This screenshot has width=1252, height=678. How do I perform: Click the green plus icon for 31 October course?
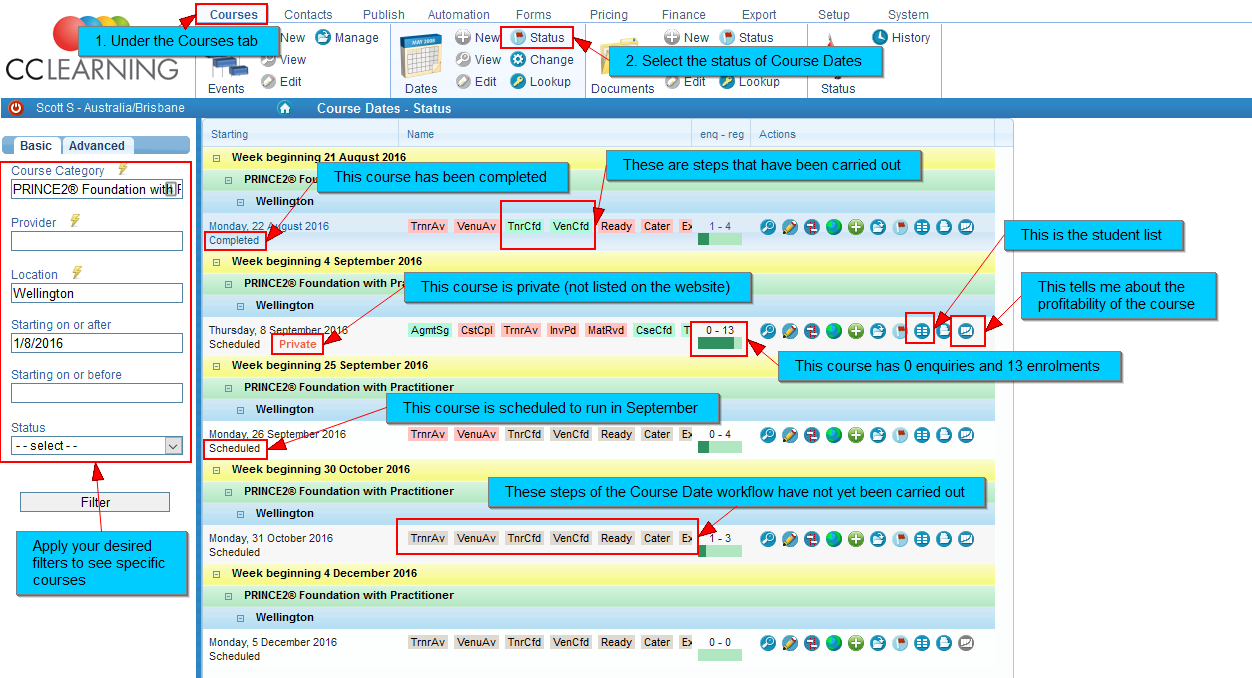[856, 539]
